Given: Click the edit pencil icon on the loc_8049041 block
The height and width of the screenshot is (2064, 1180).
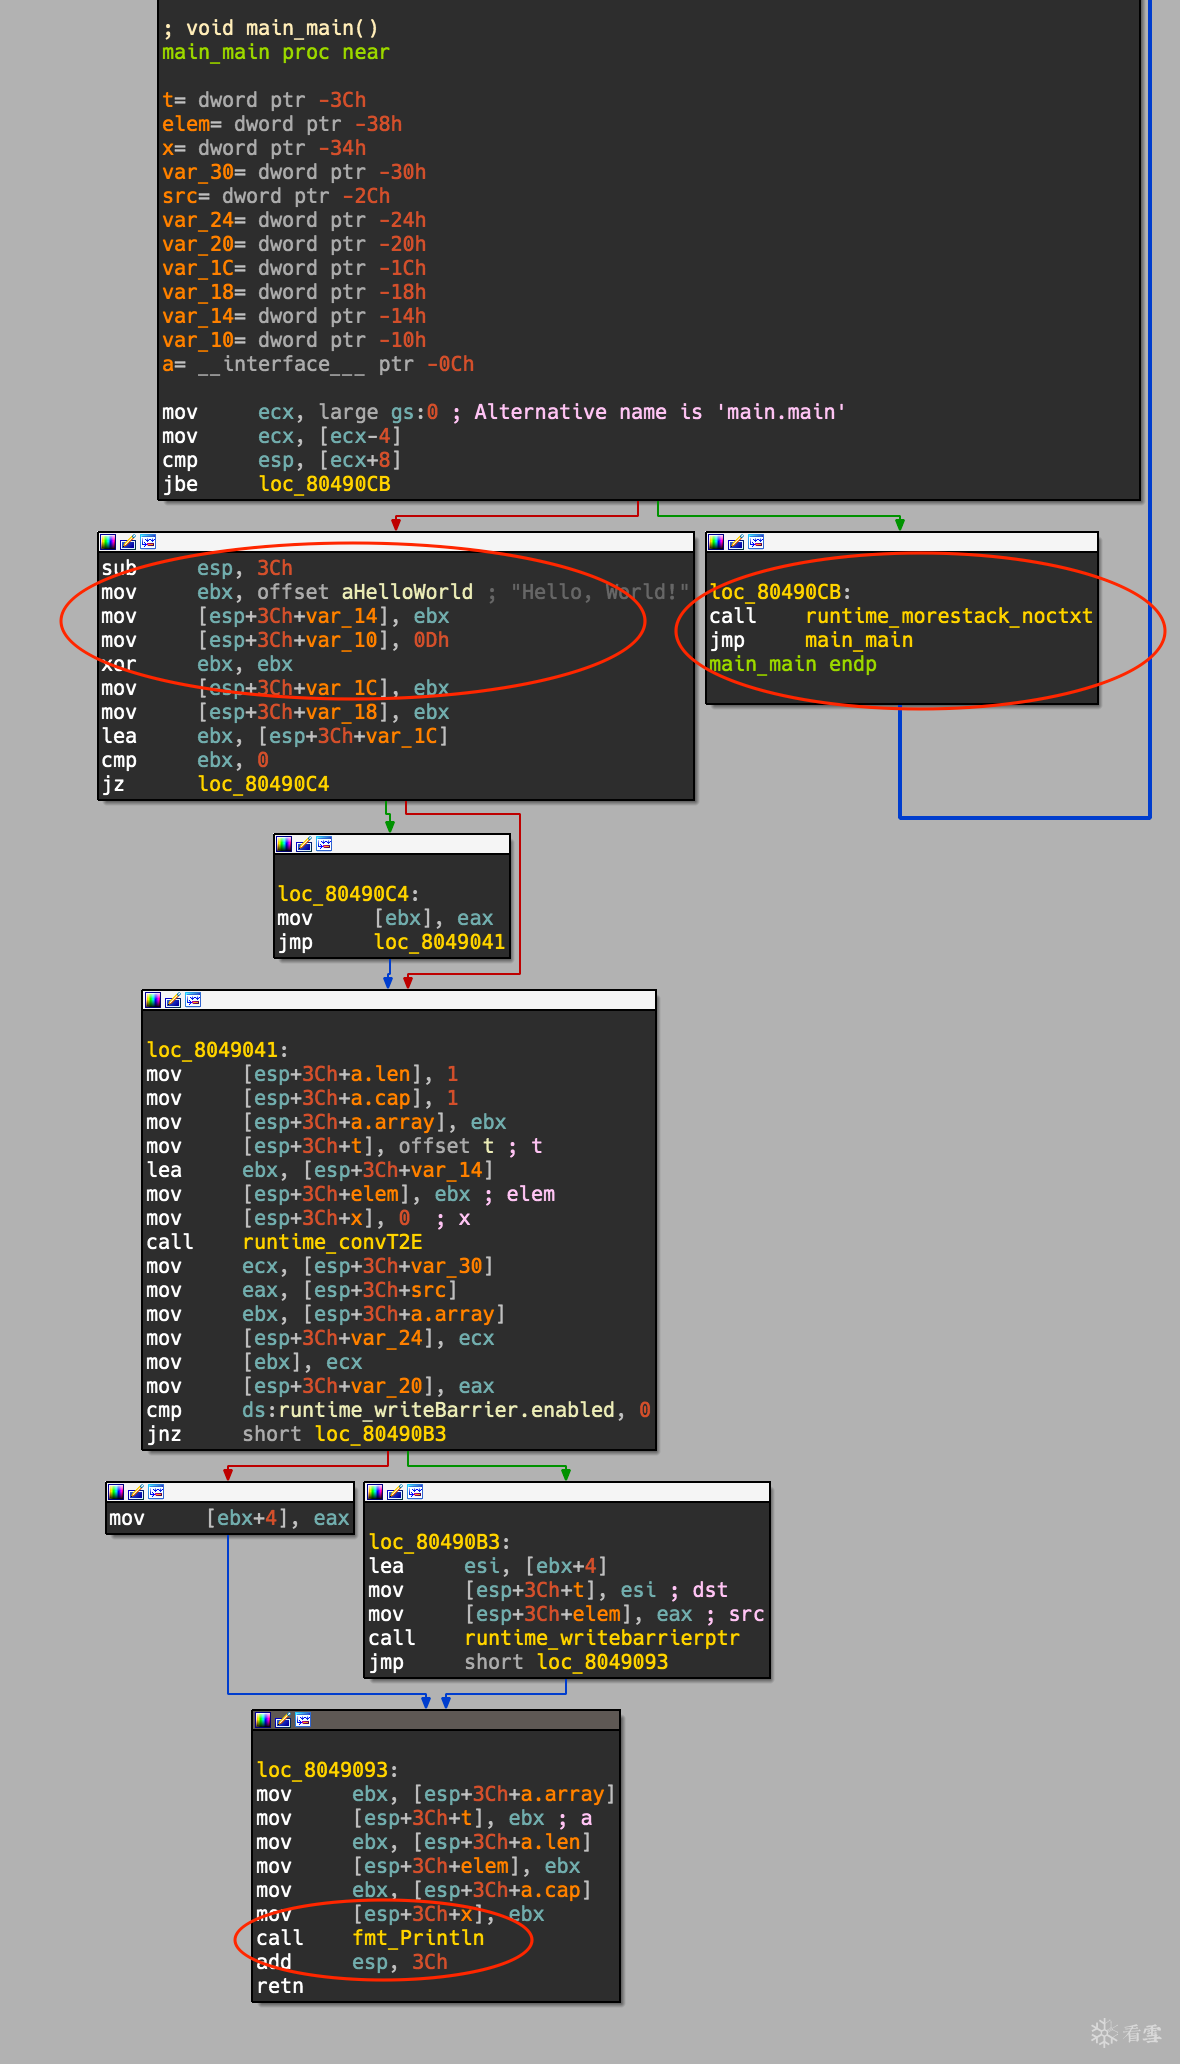Looking at the screenshot, I should click(x=173, y=1000).
